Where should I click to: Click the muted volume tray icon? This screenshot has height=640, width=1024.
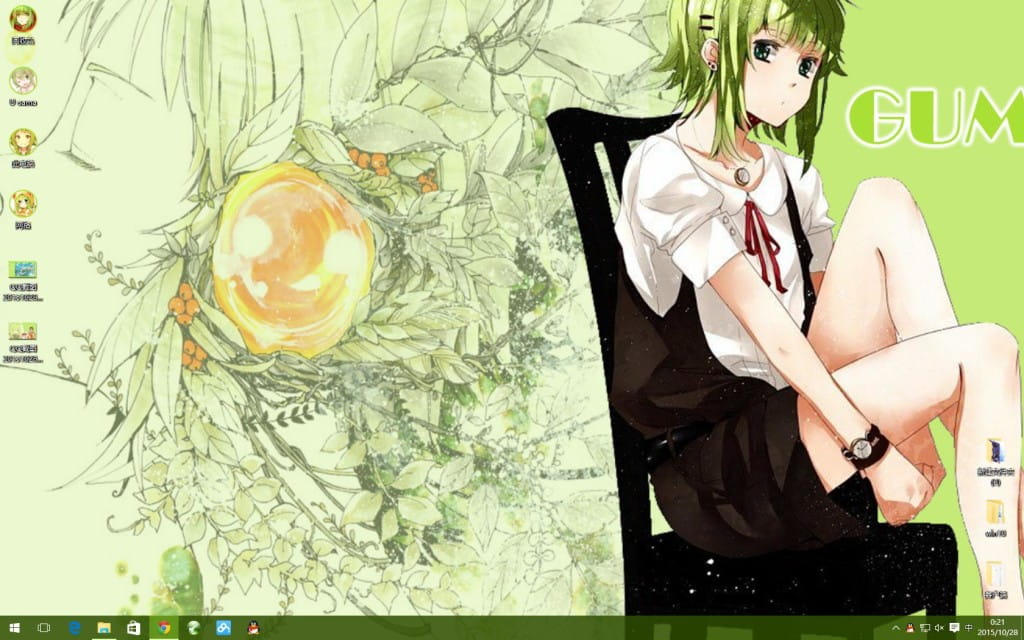coord(939,628)
